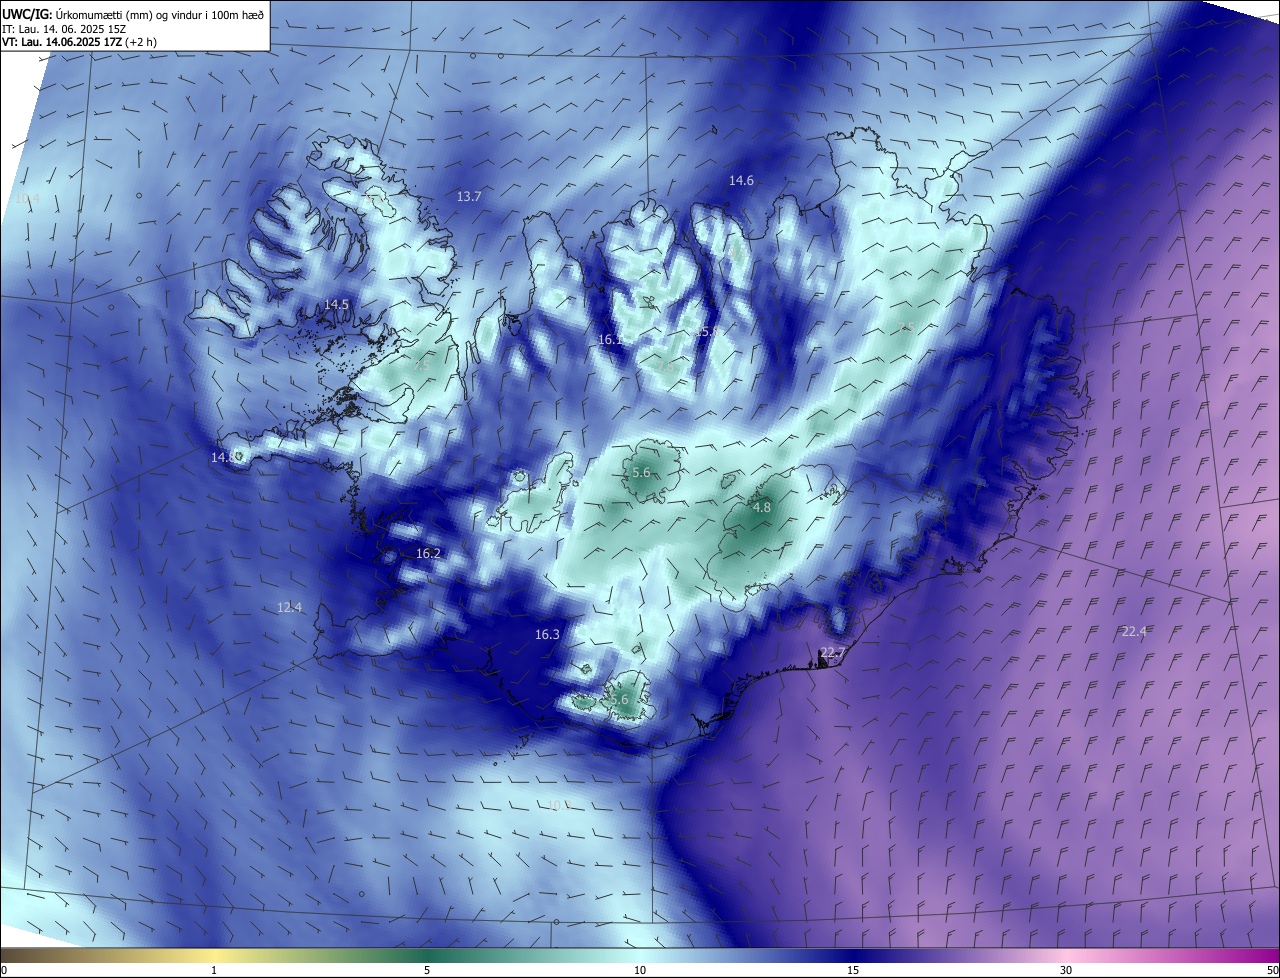The width and height of the screenshot is (1280, 978).
Task: Click the 14.5 value label in the Westfjords
Action: [337, 305]
